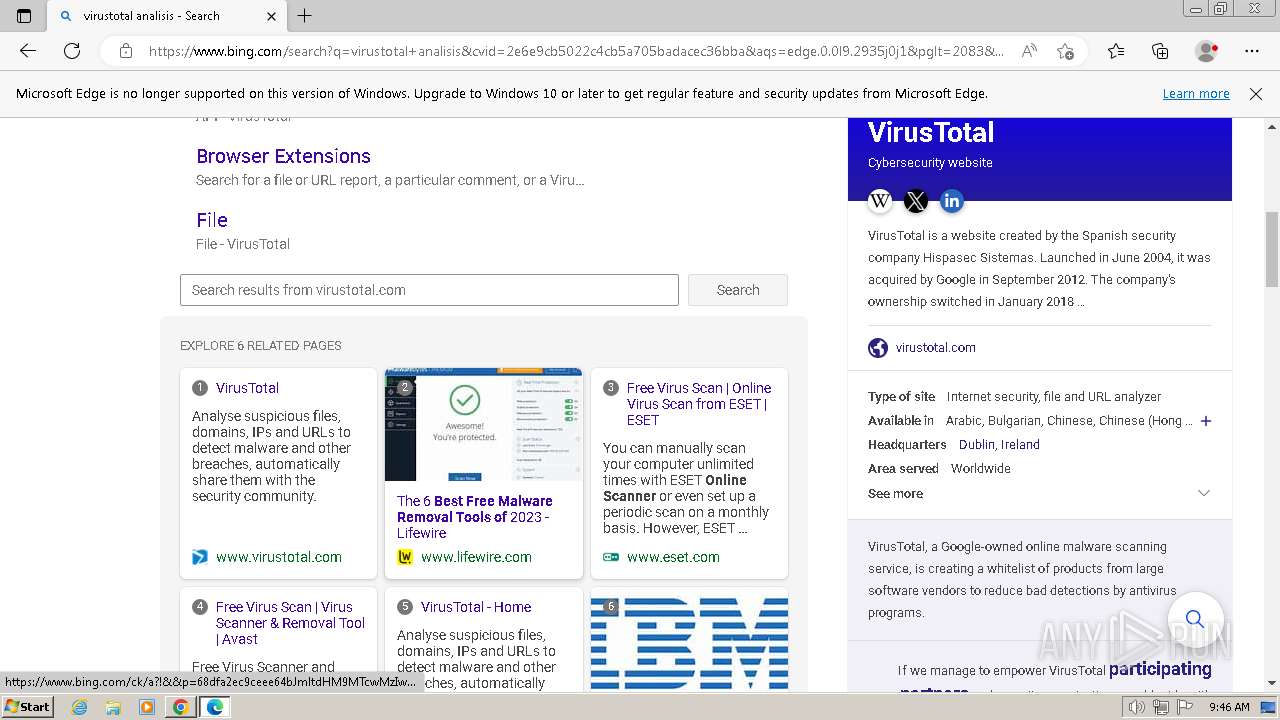1280x720 pixels.
Task: Open the Browser Extensions link
Action: [x=283, y=156]
